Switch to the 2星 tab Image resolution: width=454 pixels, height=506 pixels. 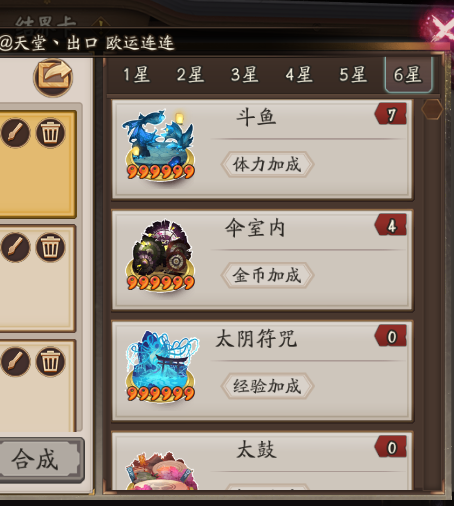190,75
